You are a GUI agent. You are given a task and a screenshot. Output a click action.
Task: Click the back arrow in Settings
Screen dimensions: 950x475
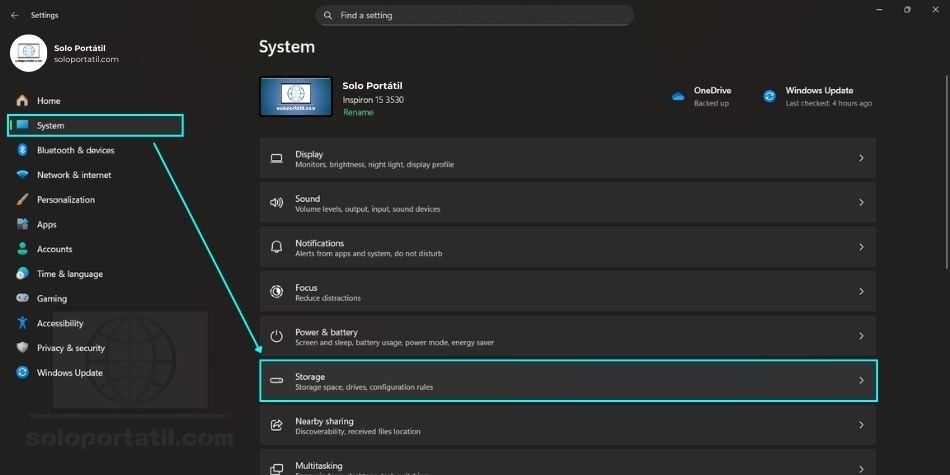tap(15, 15)
